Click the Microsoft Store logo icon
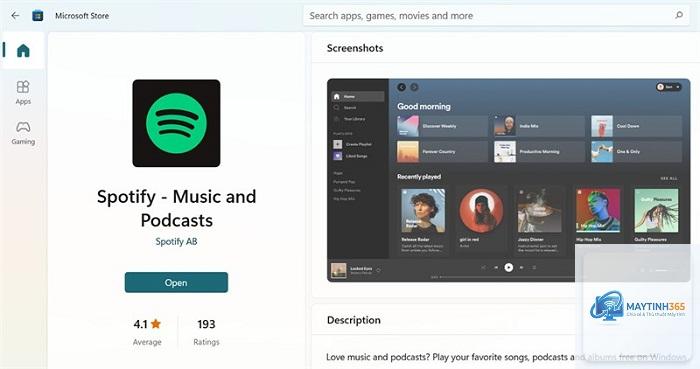This screenshot has width=700, height=369. click(38, 16)
